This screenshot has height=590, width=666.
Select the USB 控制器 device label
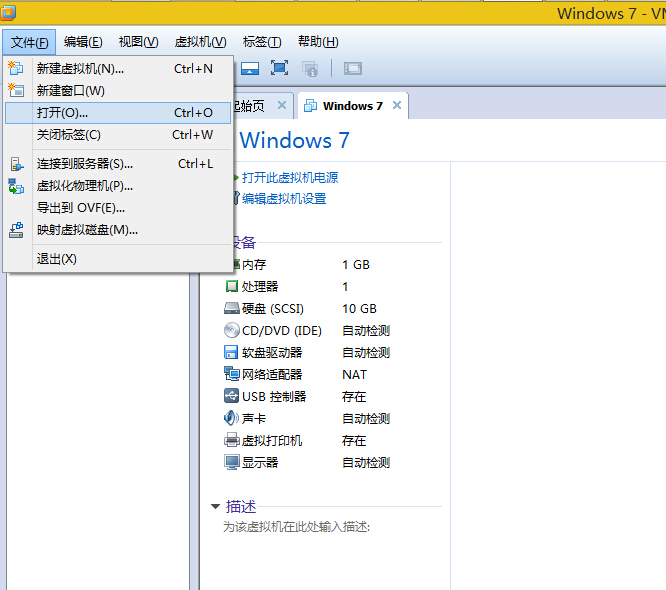[x=274, y=397]
